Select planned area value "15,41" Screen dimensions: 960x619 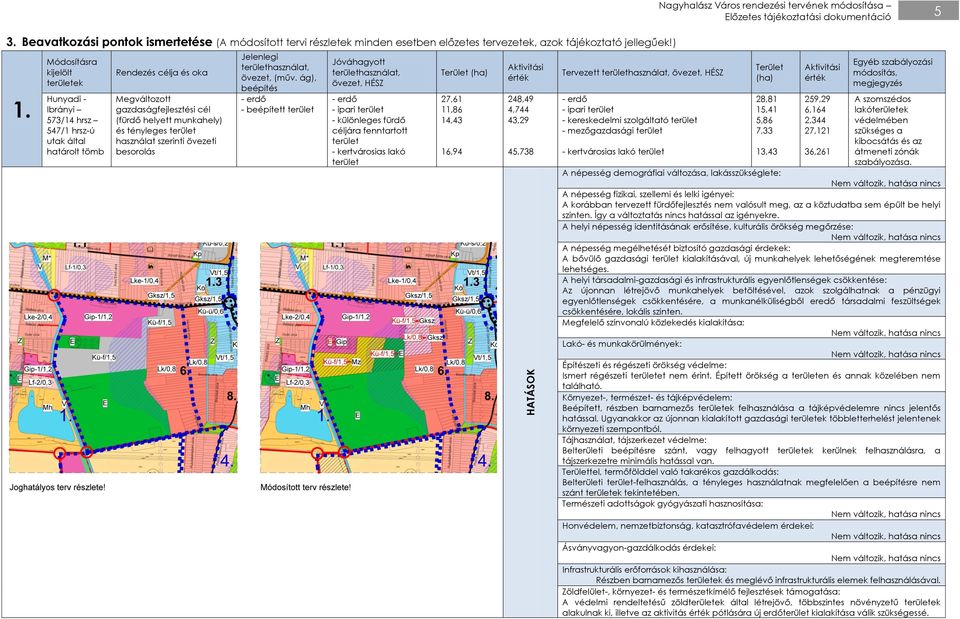coord(766,110)
